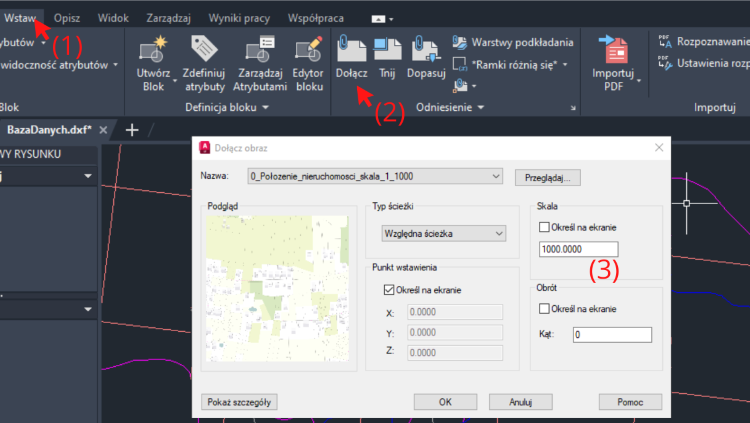Click the Kąt rotation angle field

610,334
